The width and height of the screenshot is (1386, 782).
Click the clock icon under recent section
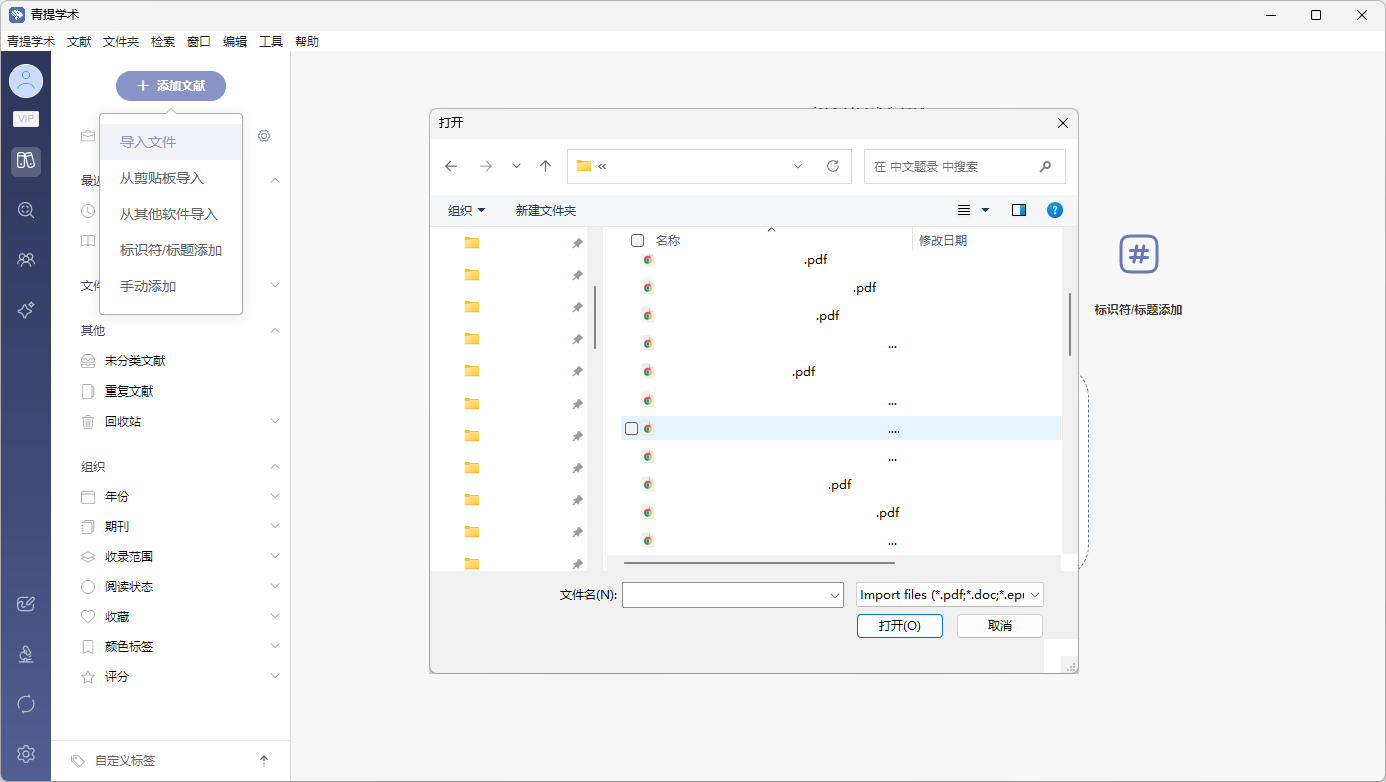(88, 211)
